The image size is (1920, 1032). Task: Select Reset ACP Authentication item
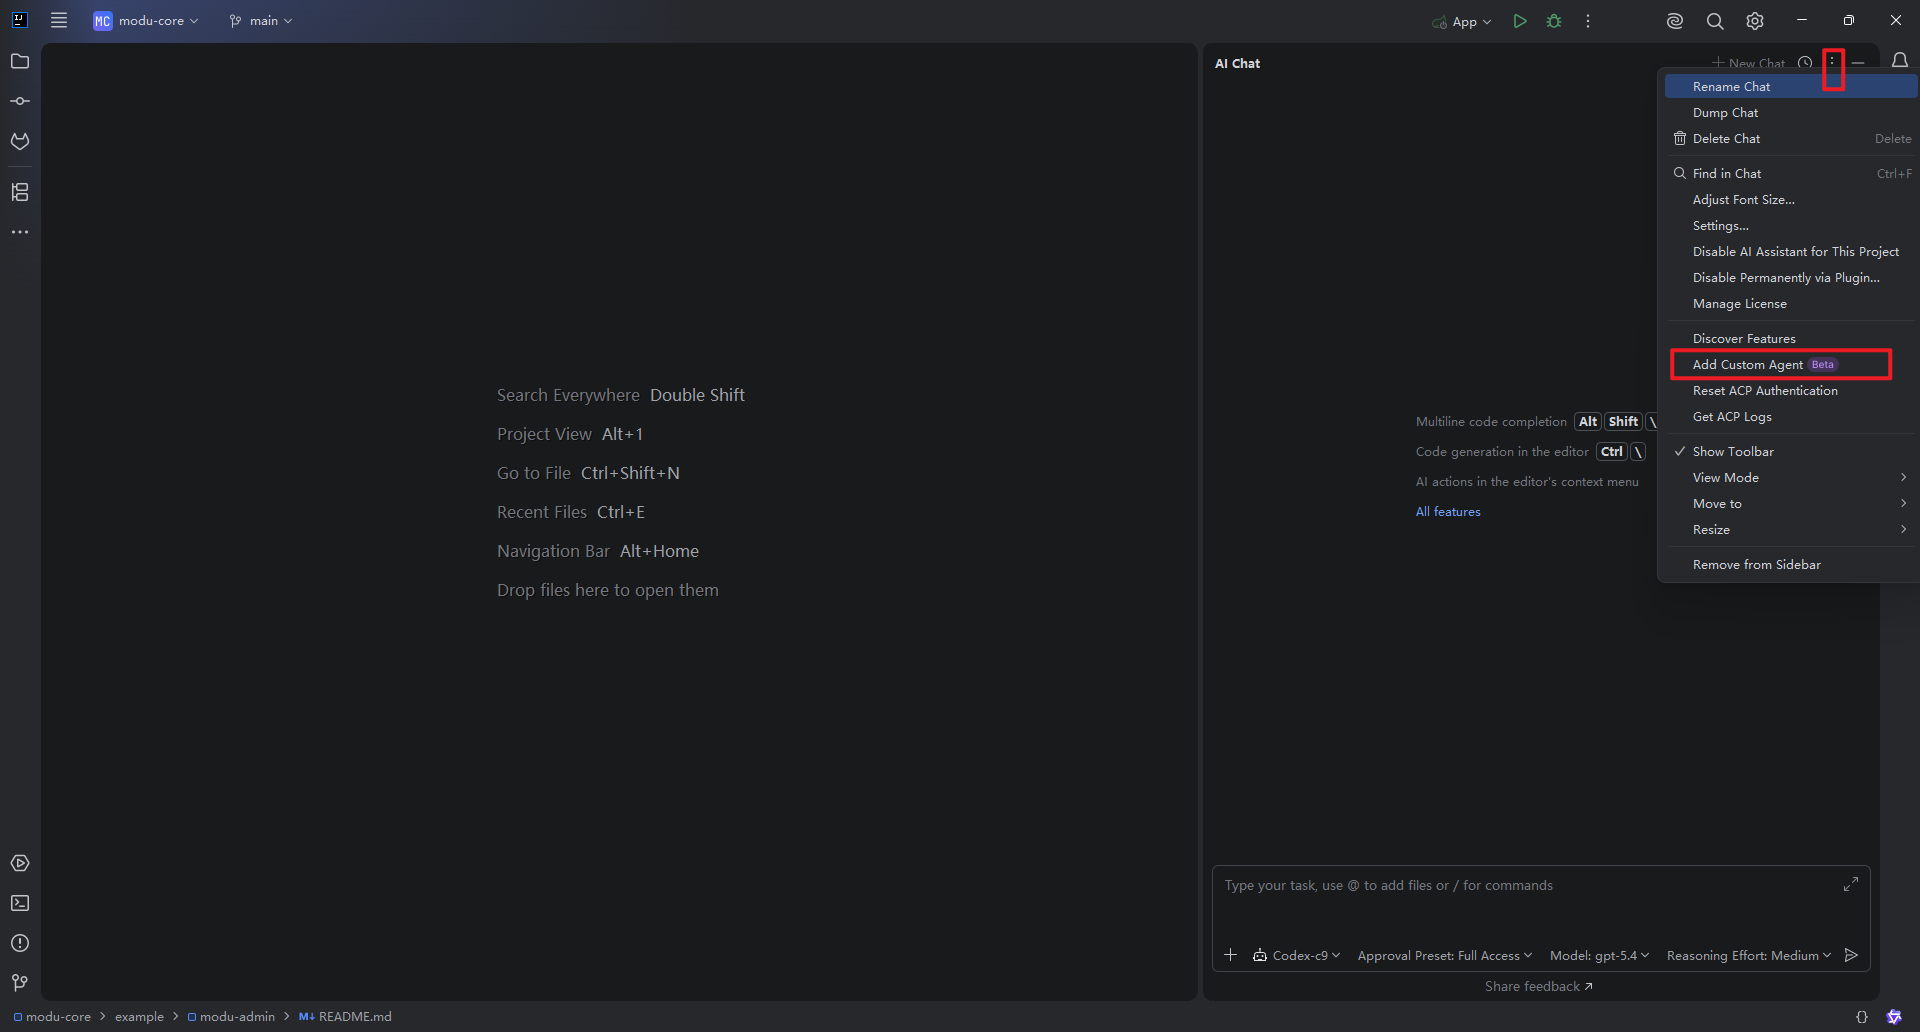pos(1788,391)
